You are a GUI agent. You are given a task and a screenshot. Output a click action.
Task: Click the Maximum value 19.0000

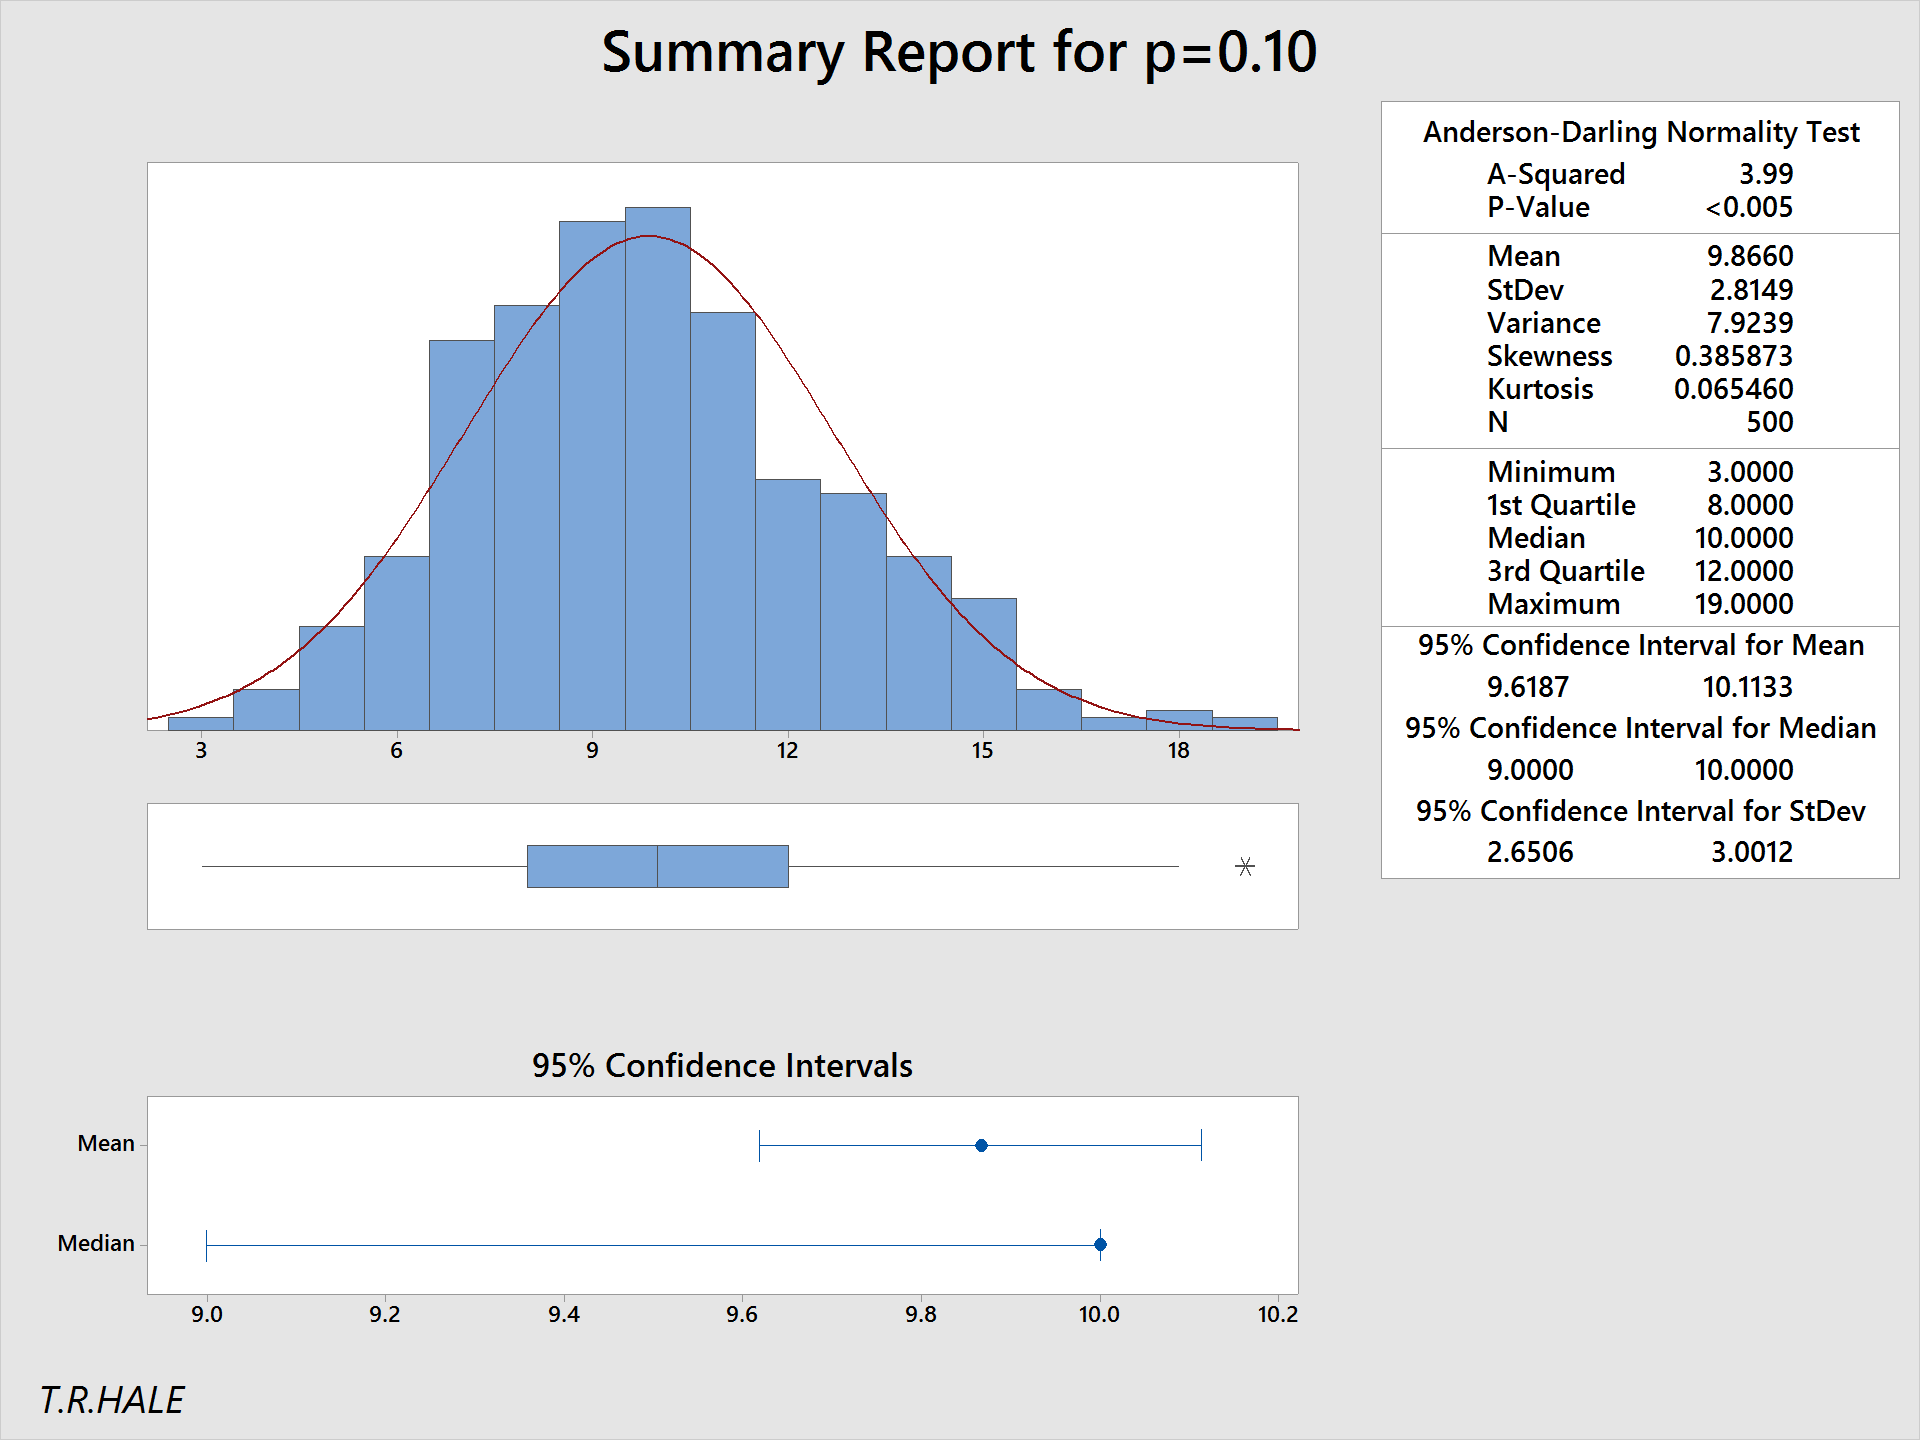point(1743,604)
